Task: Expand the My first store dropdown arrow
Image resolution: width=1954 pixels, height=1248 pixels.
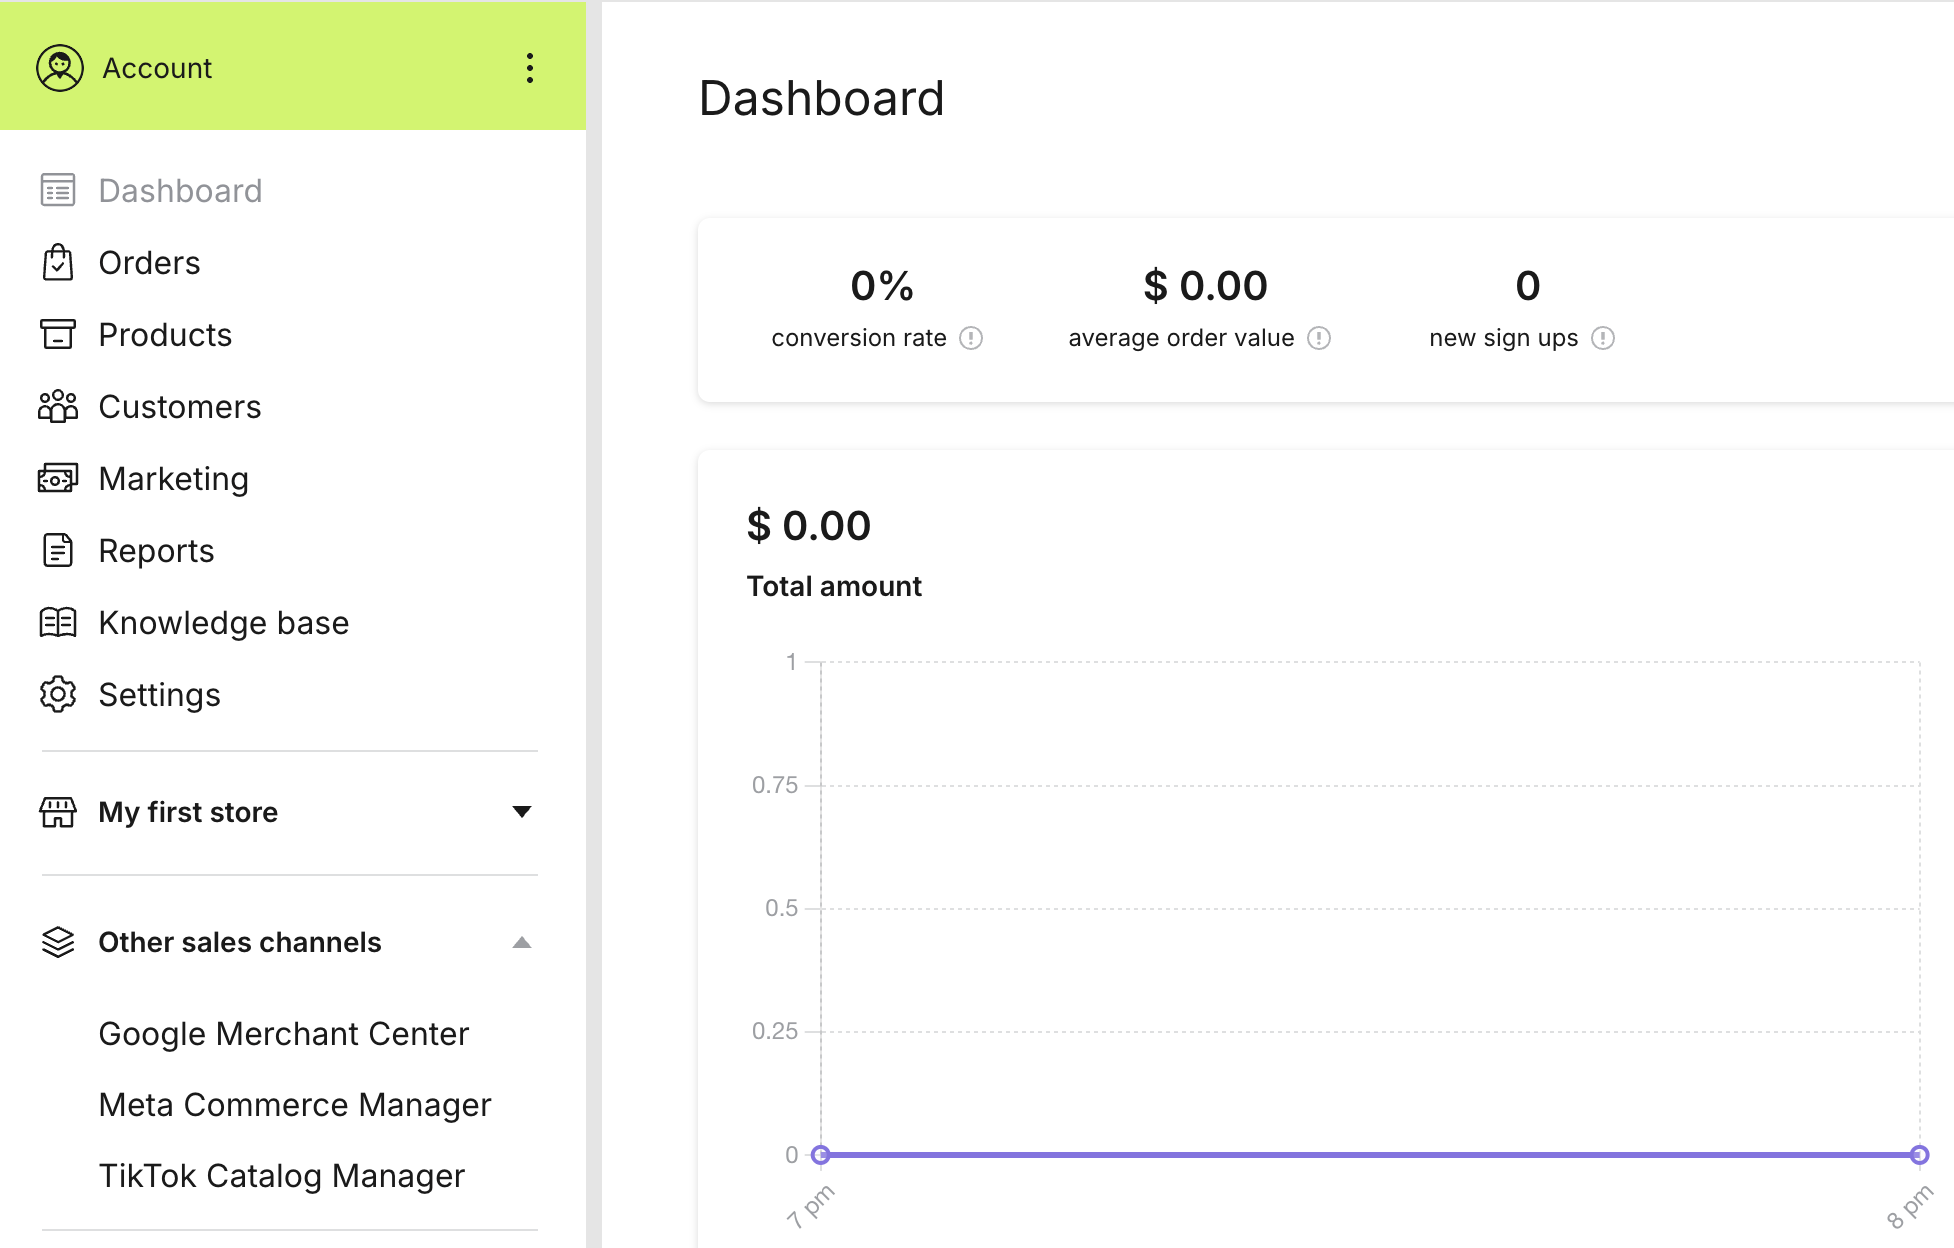Action: pyautogui.click(x=521, y=812)
